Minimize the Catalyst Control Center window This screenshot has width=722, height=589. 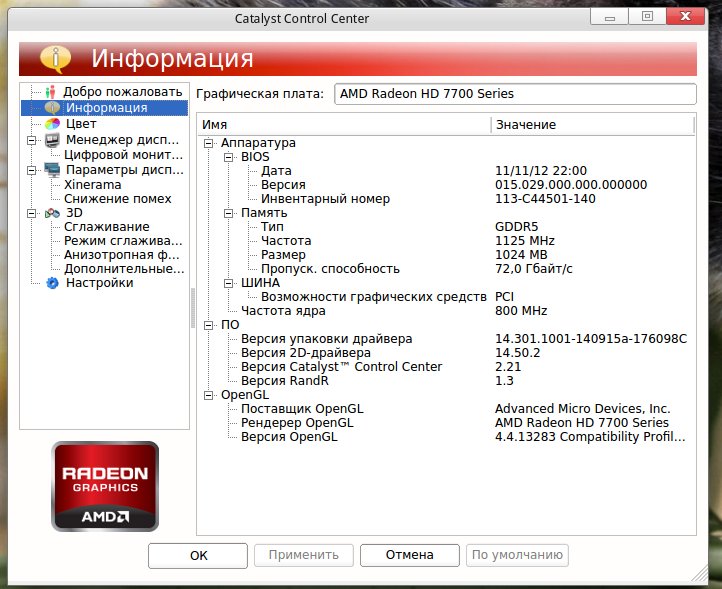610,17
